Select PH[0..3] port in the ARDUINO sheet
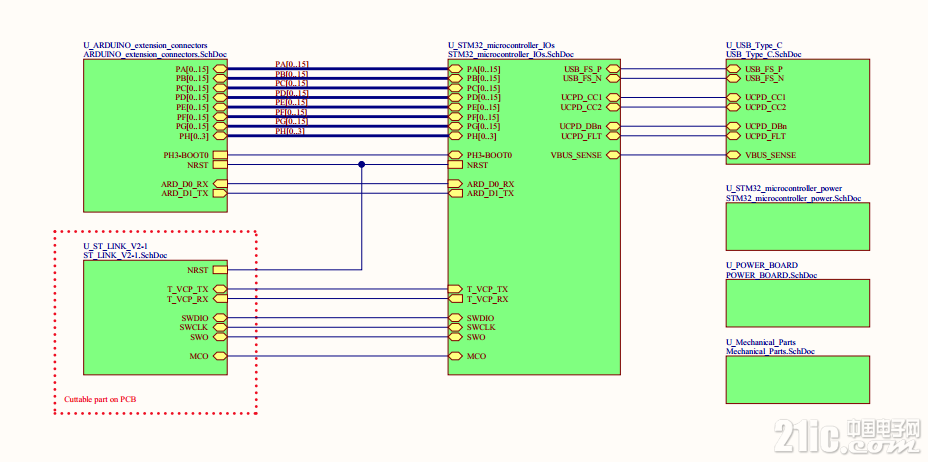The image size is (928, 462). 220,136
